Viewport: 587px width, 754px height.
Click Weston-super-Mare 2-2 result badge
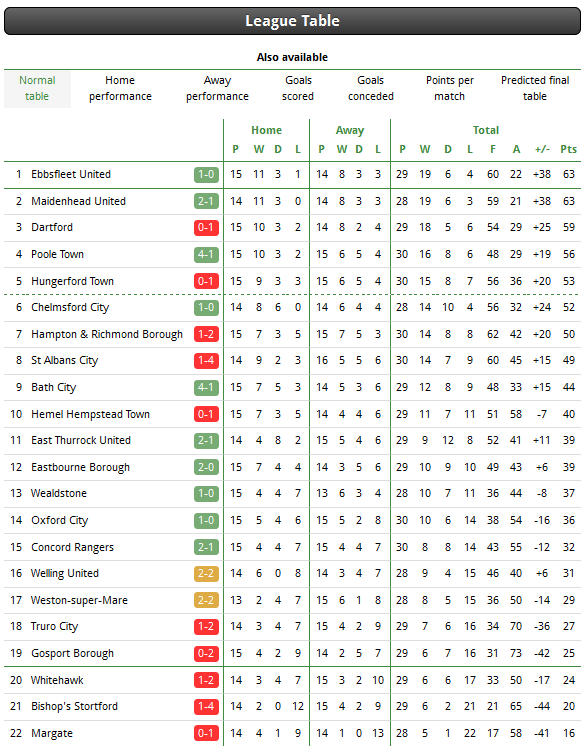(206, 601)
